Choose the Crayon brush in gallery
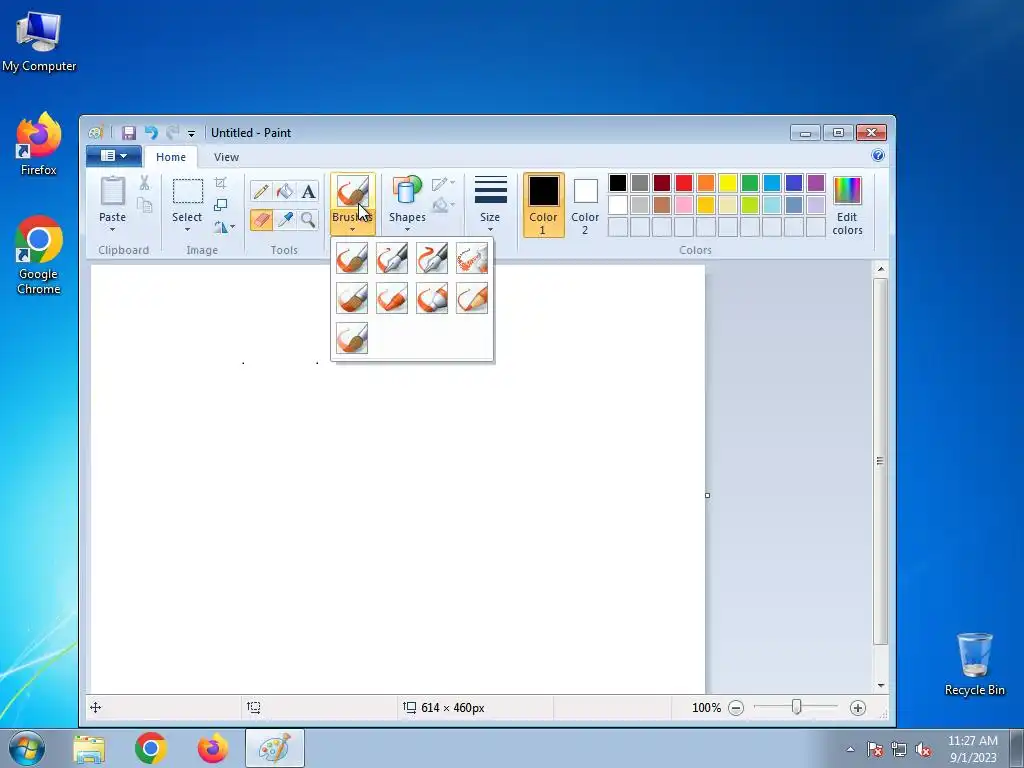This screenshot has width=1024, height=768. pyautogui.click(x=392, y=298)
